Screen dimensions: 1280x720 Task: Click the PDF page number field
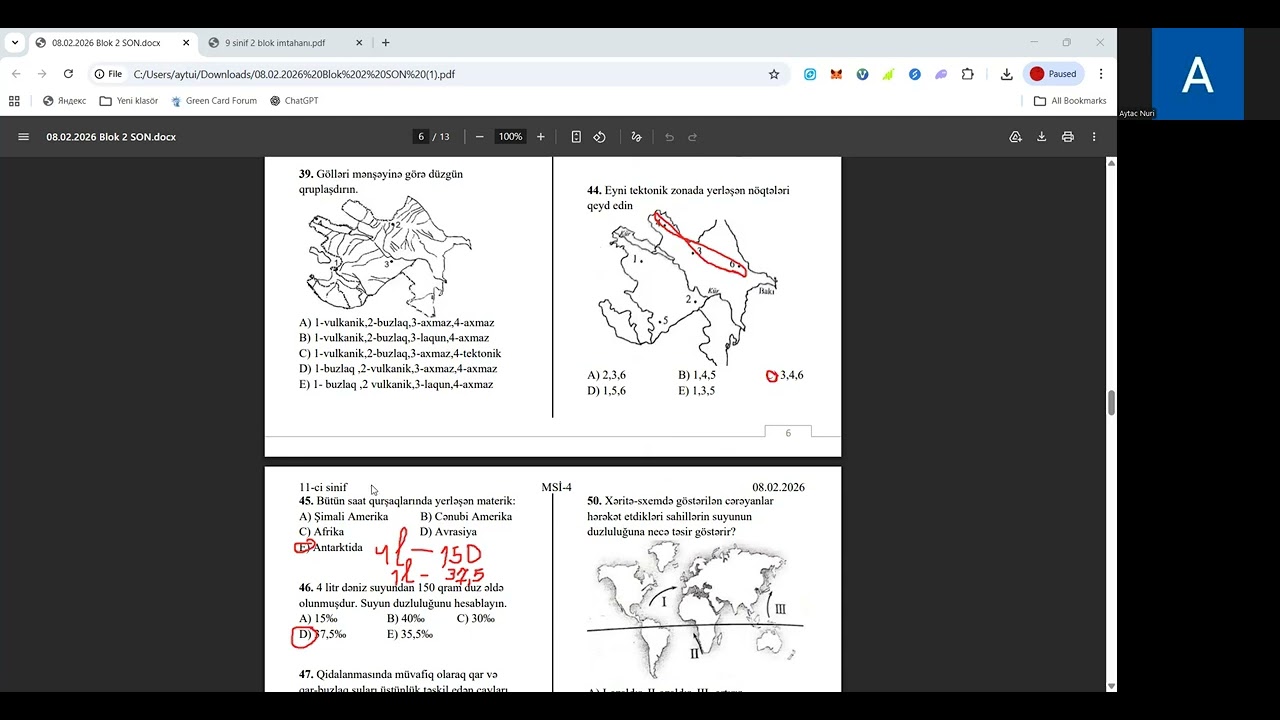pyautogui.click(x=421, y=137)
